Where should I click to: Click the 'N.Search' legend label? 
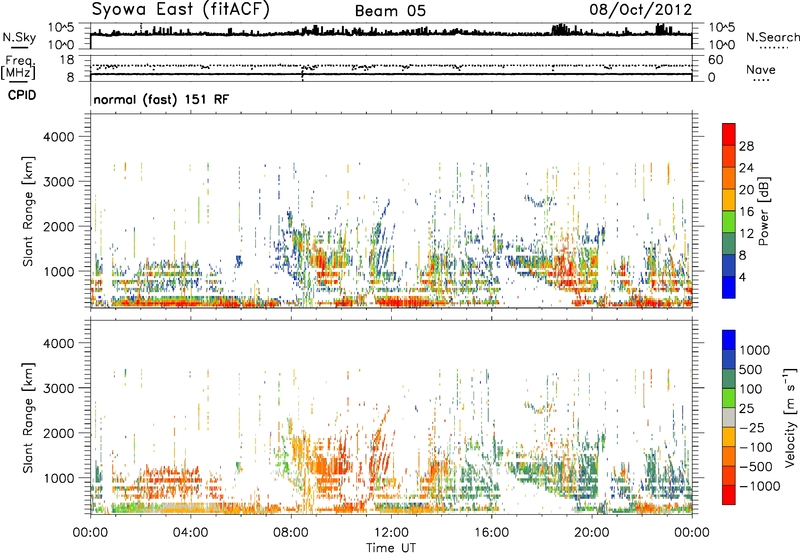pyautogui.click(x=772, y=37)
